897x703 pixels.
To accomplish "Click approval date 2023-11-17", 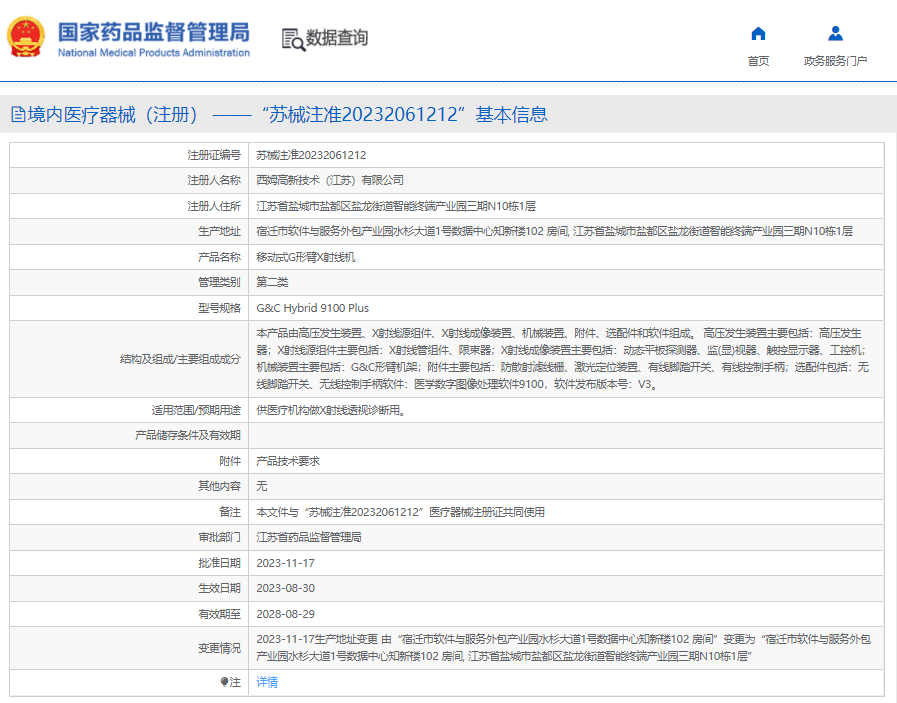I will 285,563.
